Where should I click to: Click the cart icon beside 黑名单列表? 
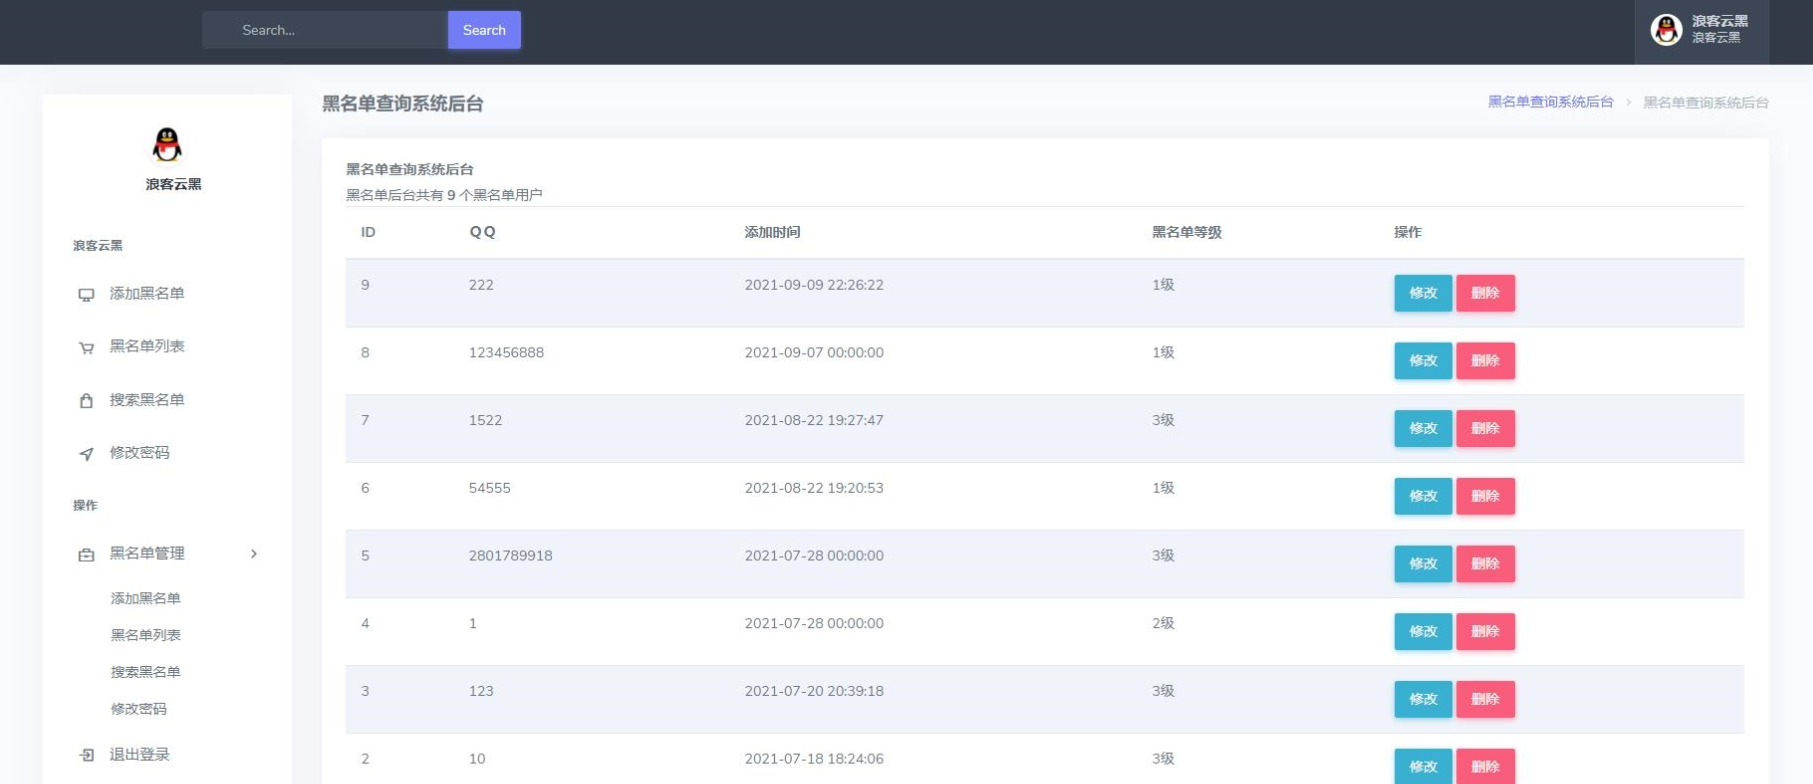tap(86, 348)
